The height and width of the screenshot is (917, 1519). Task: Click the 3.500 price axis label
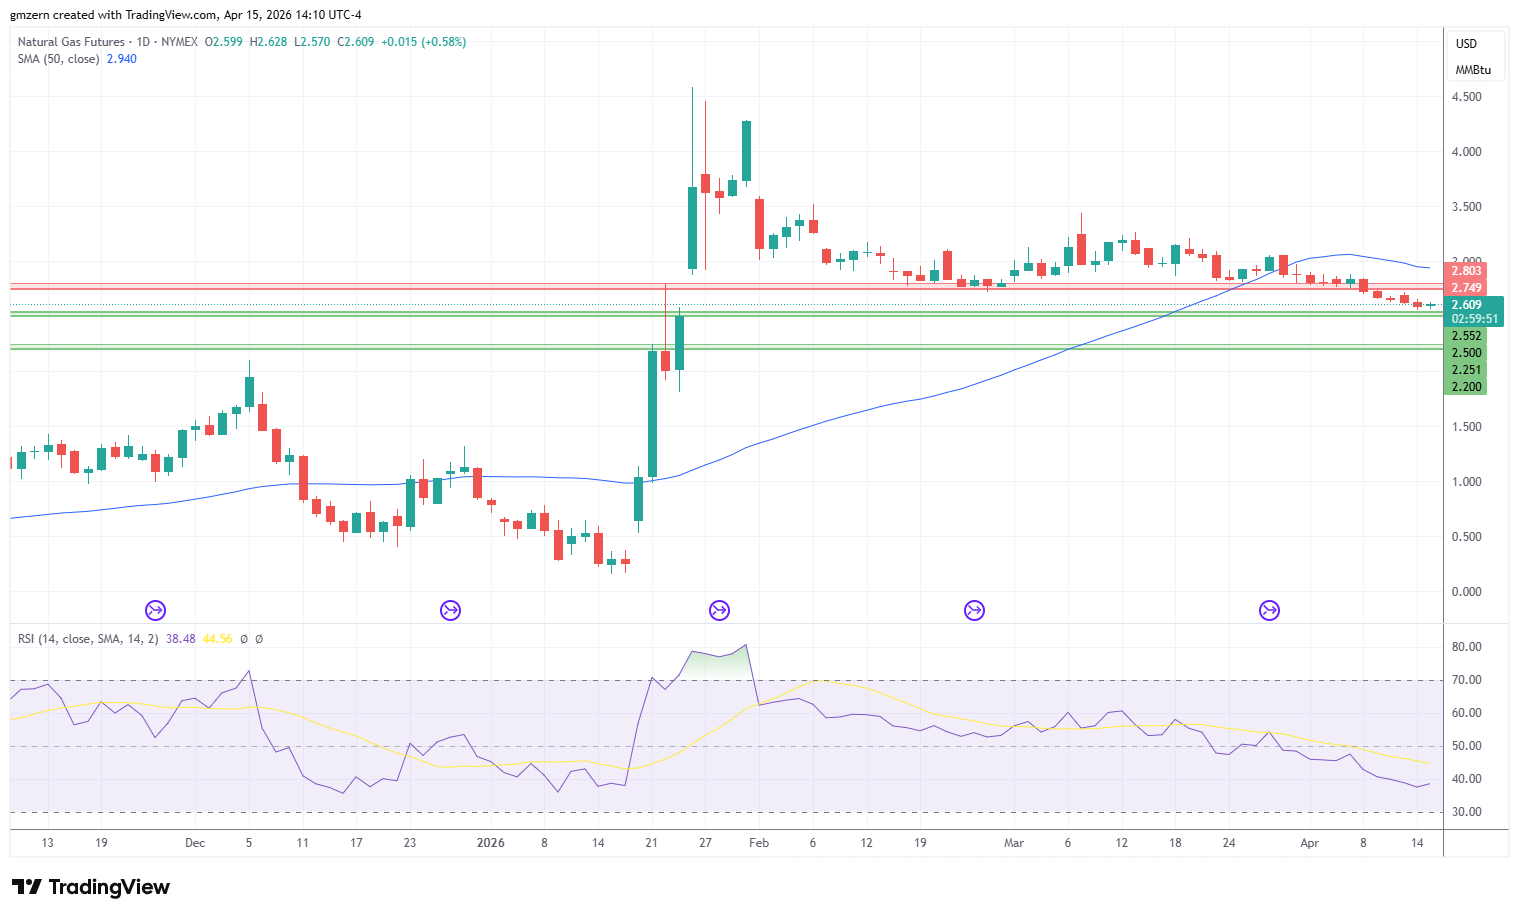tap(1466, 207)
